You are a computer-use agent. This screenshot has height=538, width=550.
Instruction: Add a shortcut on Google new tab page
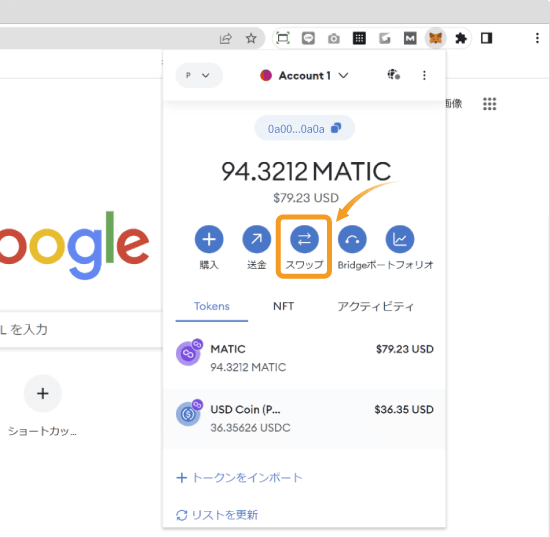(43, 394)
